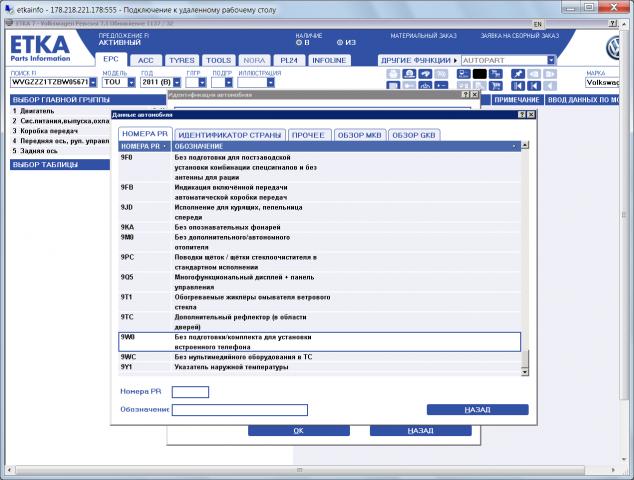Open the ОБЗОР МКВ tab
This screenshot has width=634, height=480.
point(359,135)
